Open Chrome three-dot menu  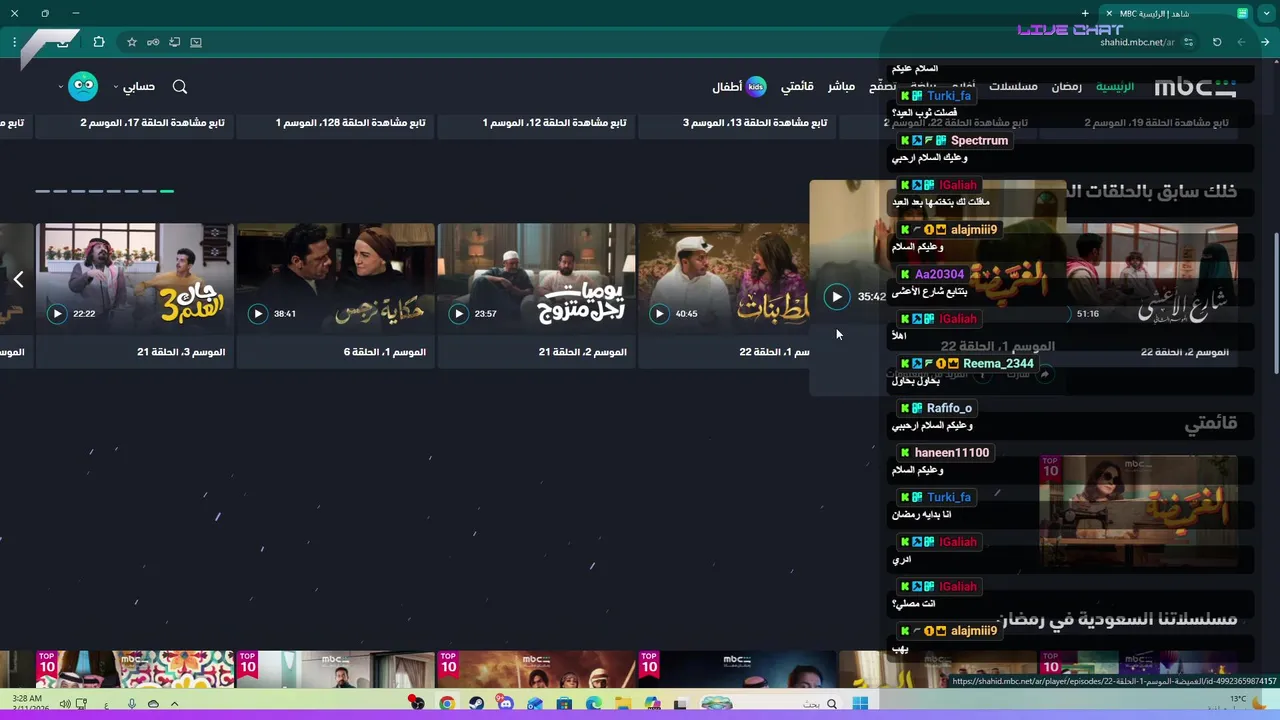pyautogui.click(x=15, y=42)
